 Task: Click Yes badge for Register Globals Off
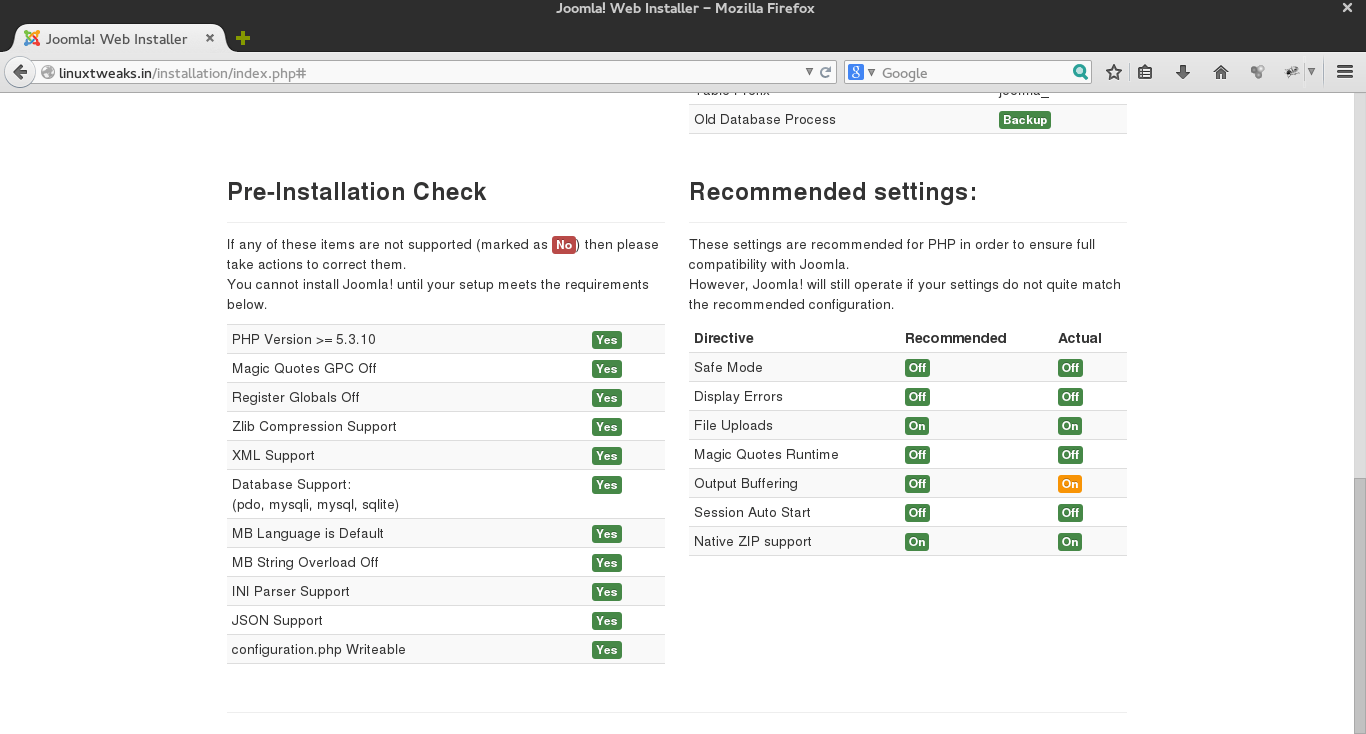tap(606, 398)
